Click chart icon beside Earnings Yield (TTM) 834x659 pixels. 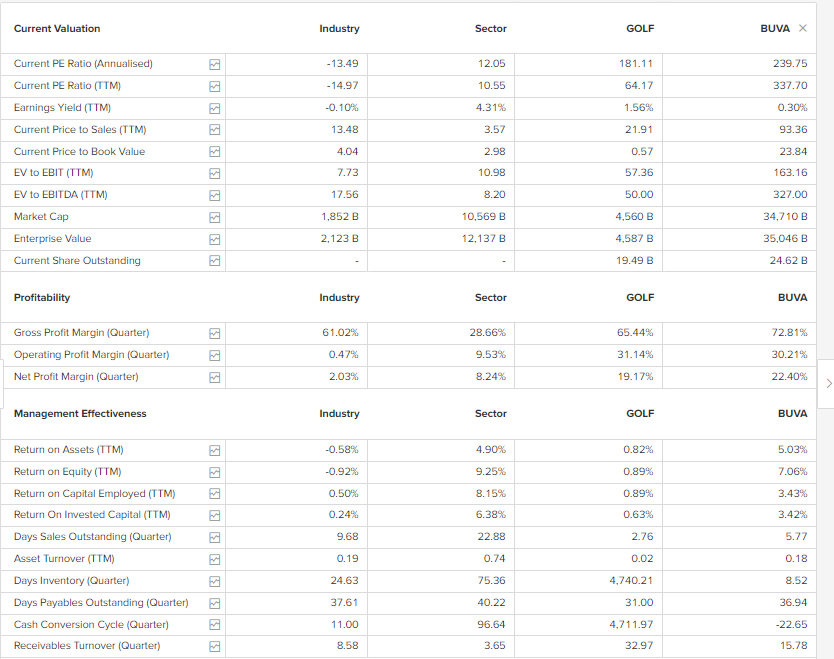(x=214, y=108)
